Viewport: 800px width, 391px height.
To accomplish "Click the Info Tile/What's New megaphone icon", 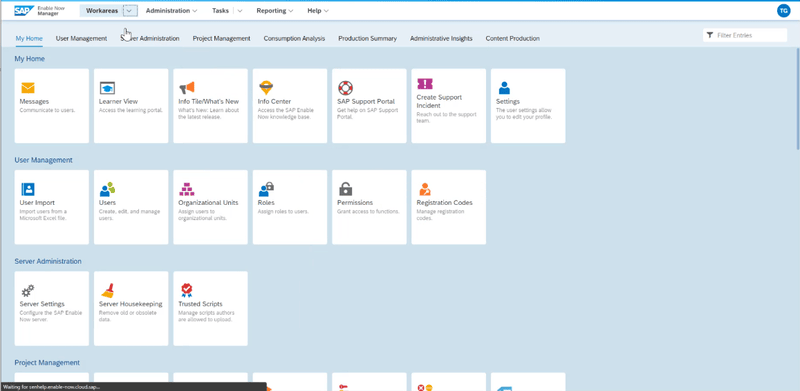I will (x=186, y=88).
